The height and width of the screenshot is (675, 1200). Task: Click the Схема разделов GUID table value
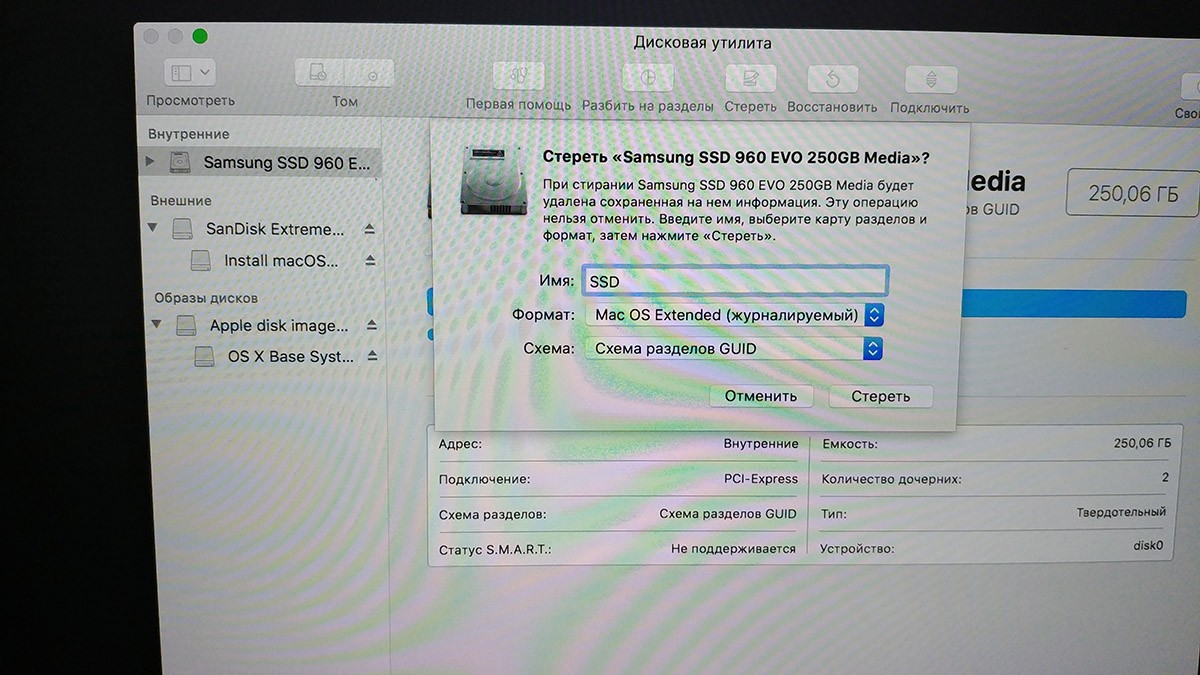(728, 514)
